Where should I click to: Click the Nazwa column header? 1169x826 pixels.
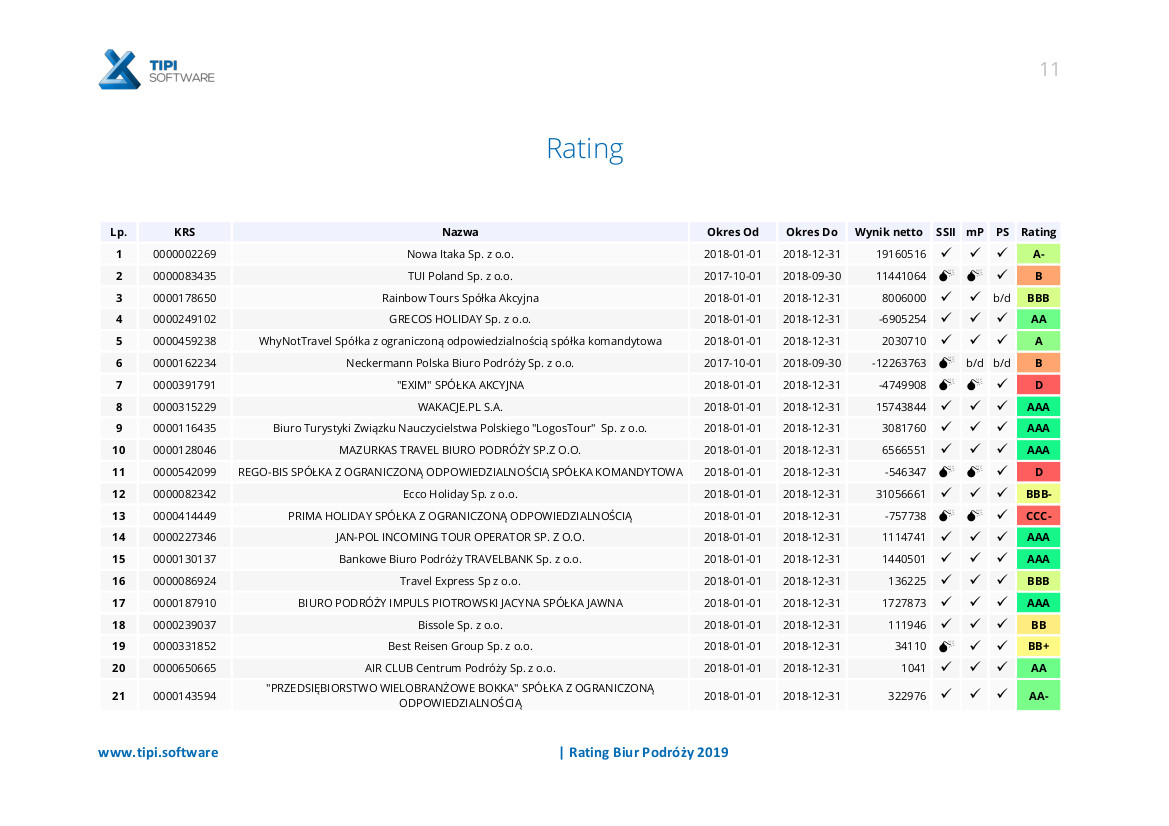click(460, 232)
